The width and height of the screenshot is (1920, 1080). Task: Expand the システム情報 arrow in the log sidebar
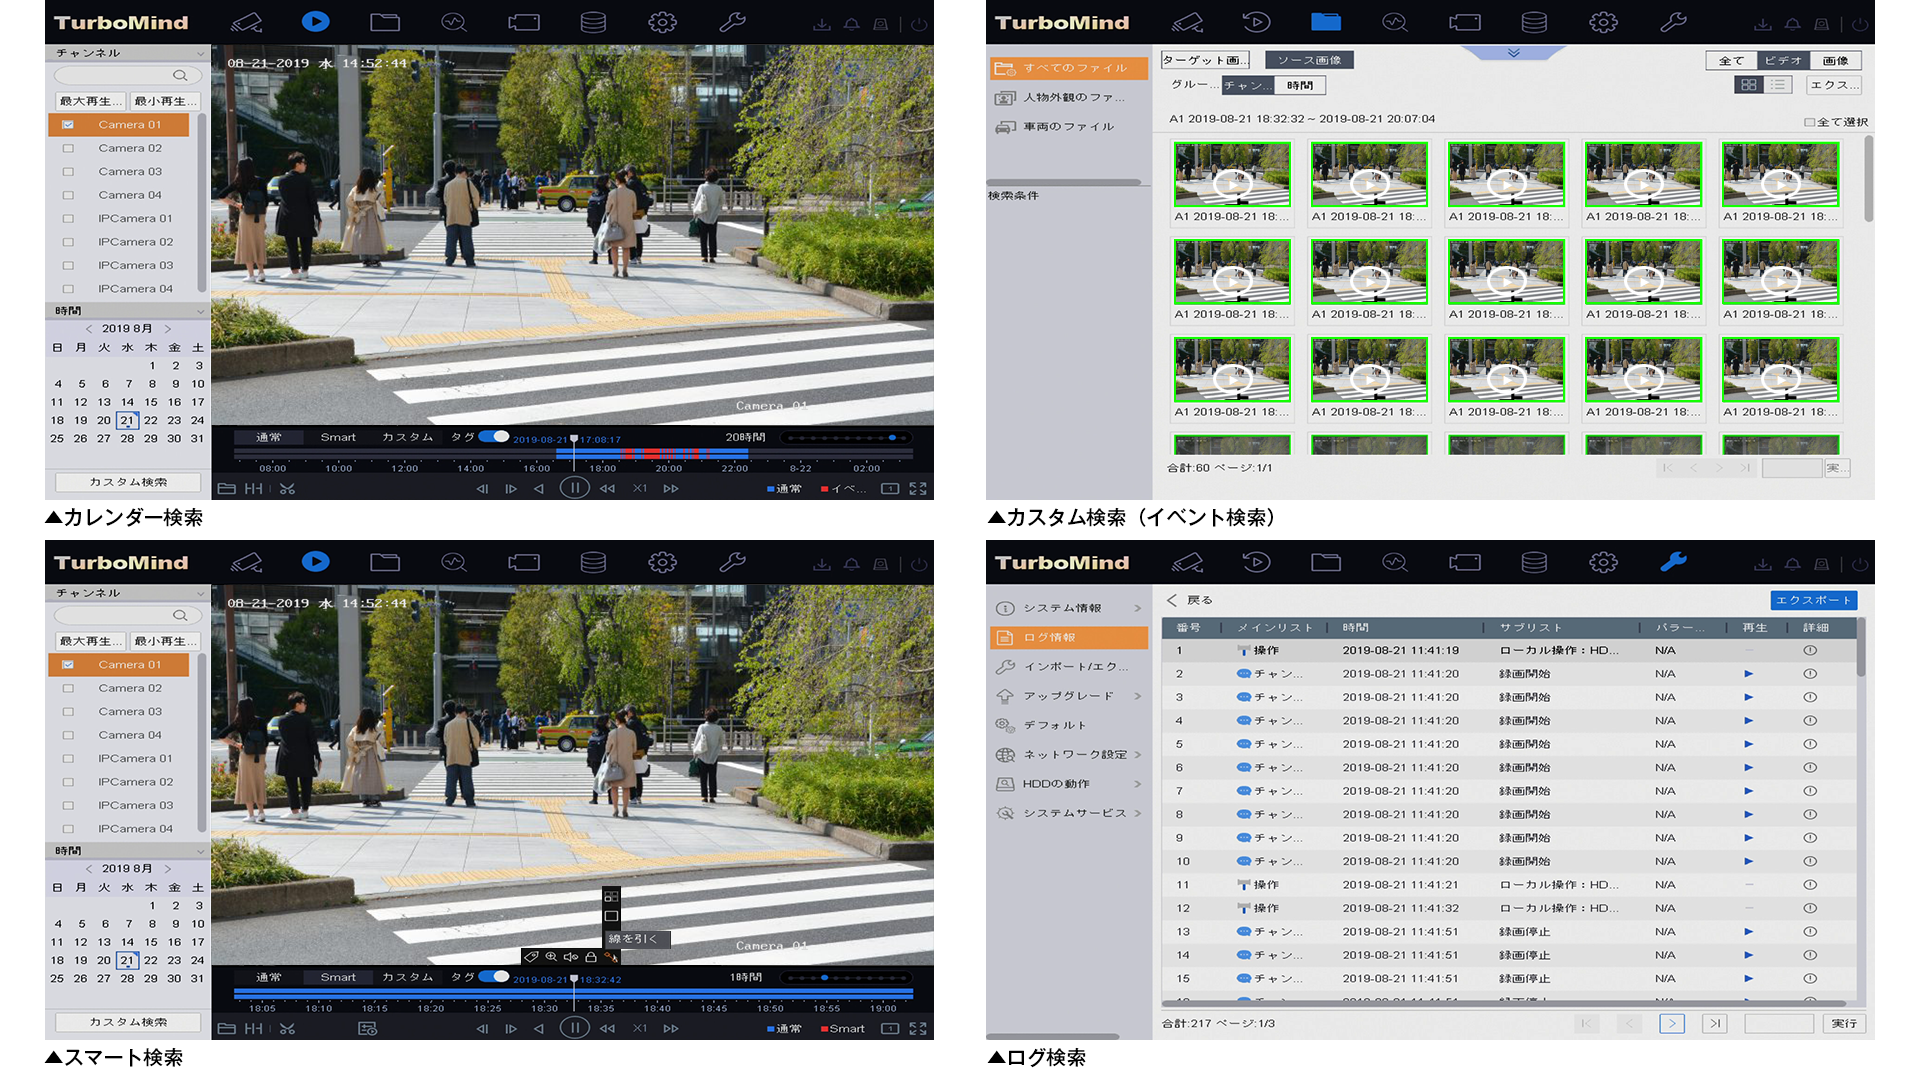click(1137, 608)
